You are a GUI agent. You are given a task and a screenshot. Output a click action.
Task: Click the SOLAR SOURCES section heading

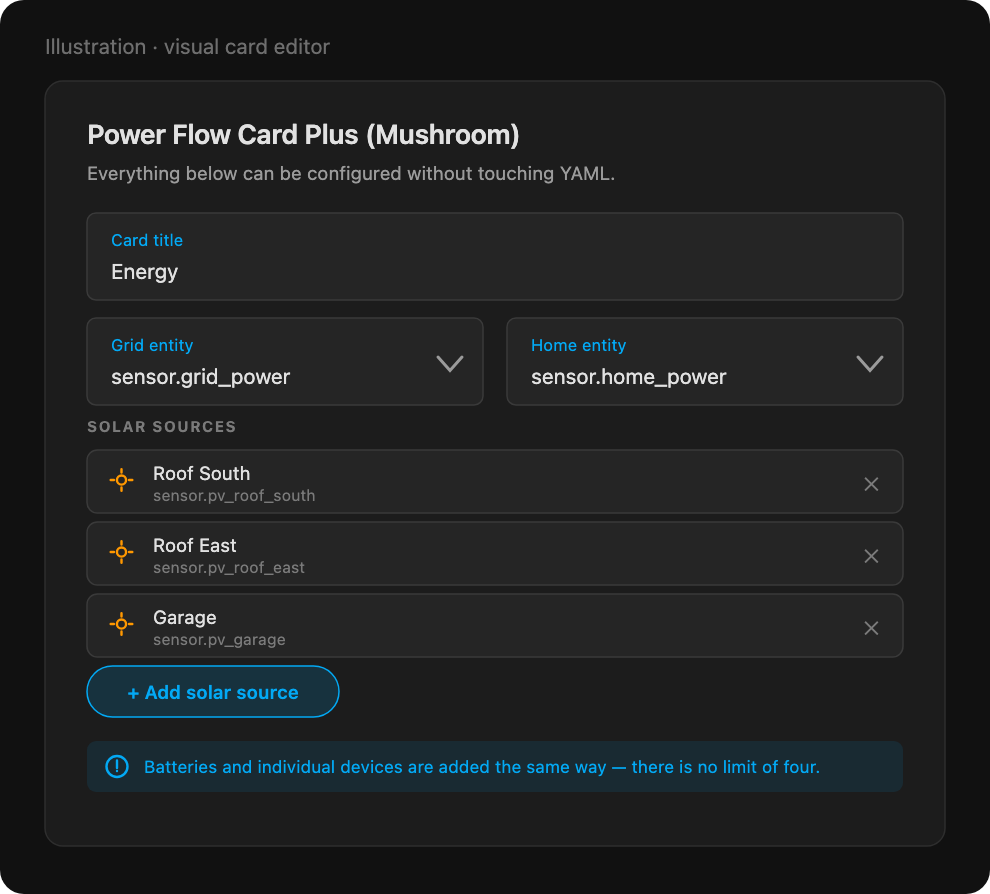(162, 427)
